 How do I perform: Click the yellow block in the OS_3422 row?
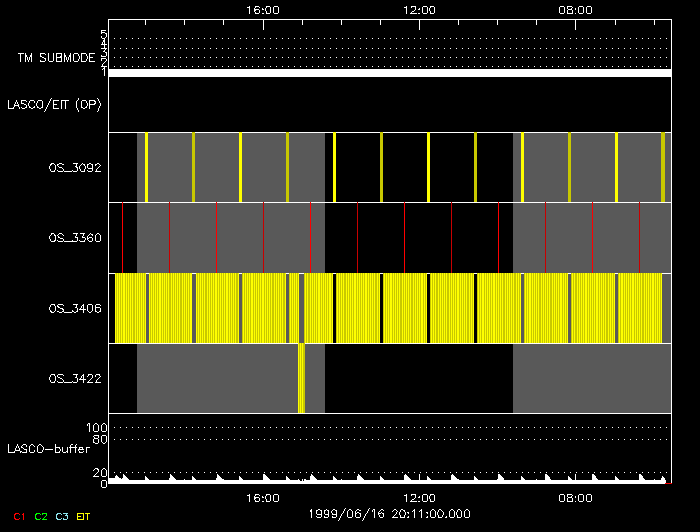301,378
